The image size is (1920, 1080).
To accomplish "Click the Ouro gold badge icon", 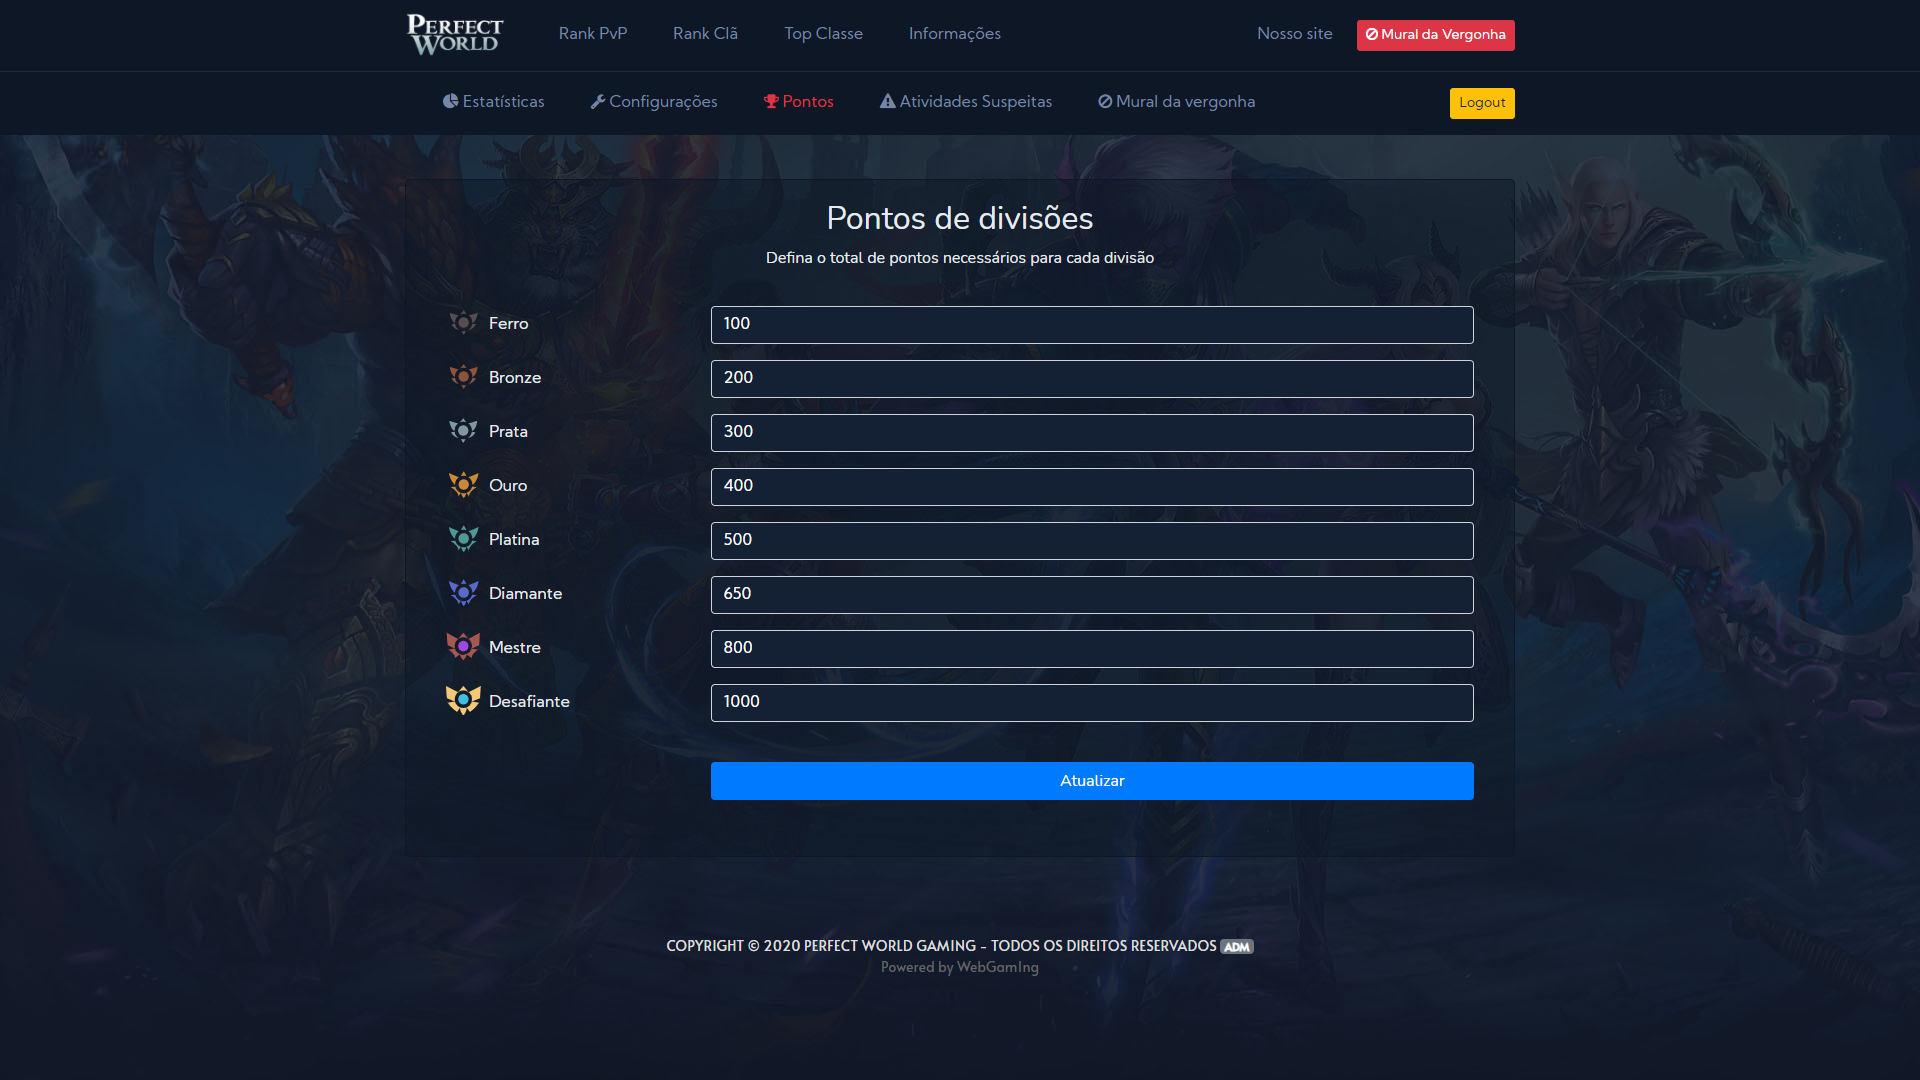I will [x=463, y=485].
